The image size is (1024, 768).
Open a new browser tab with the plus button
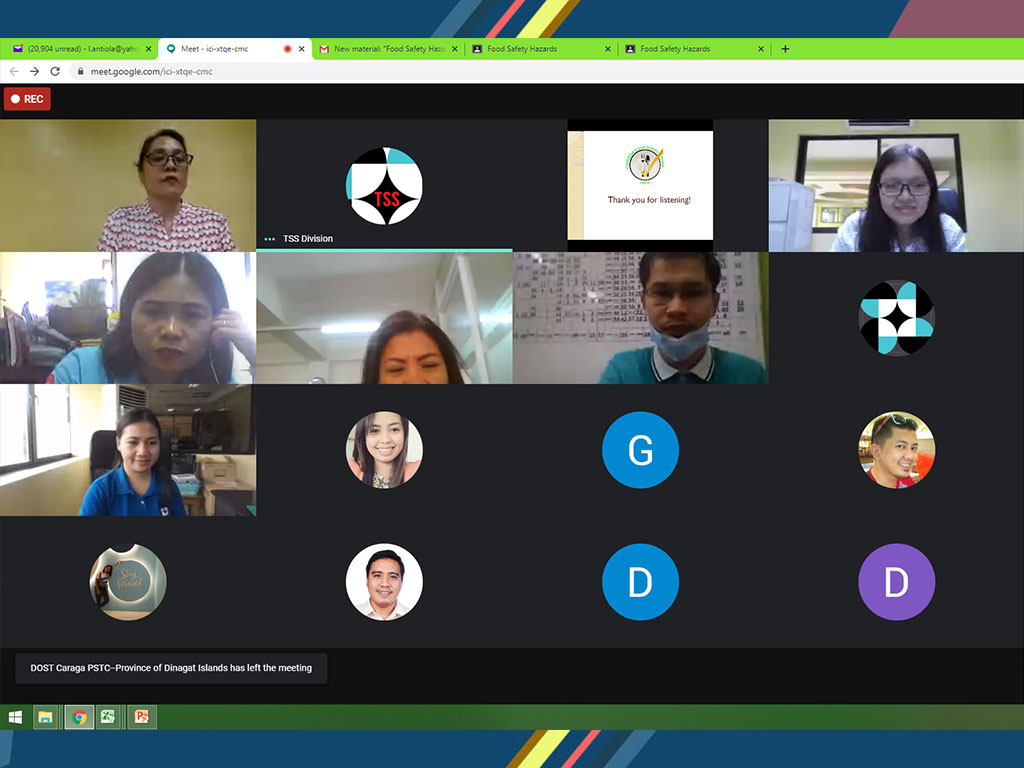pos(785,49)
